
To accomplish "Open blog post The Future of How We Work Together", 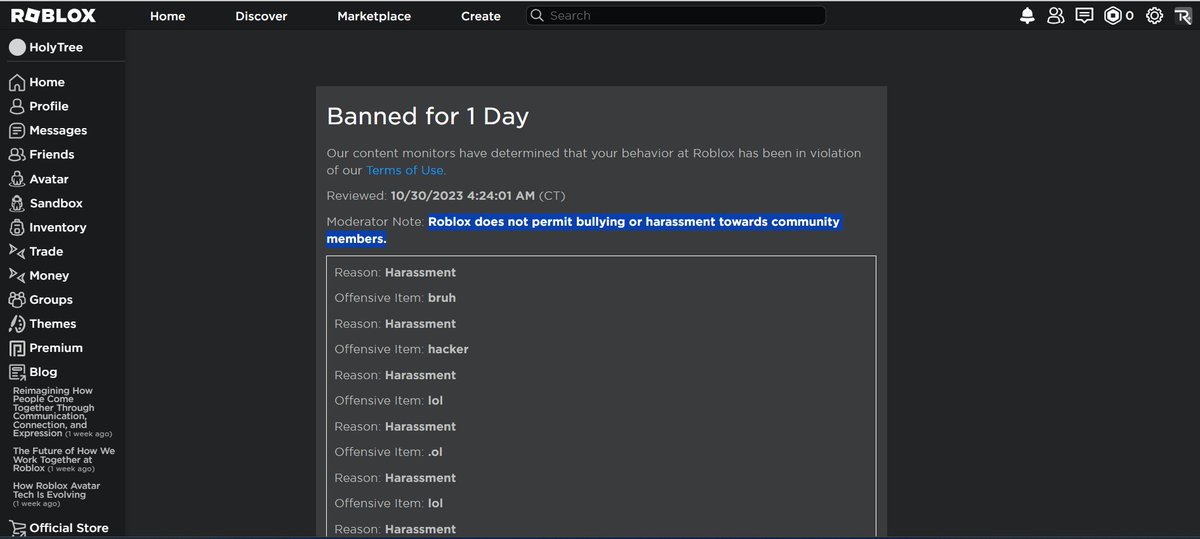I will [63, 459].
